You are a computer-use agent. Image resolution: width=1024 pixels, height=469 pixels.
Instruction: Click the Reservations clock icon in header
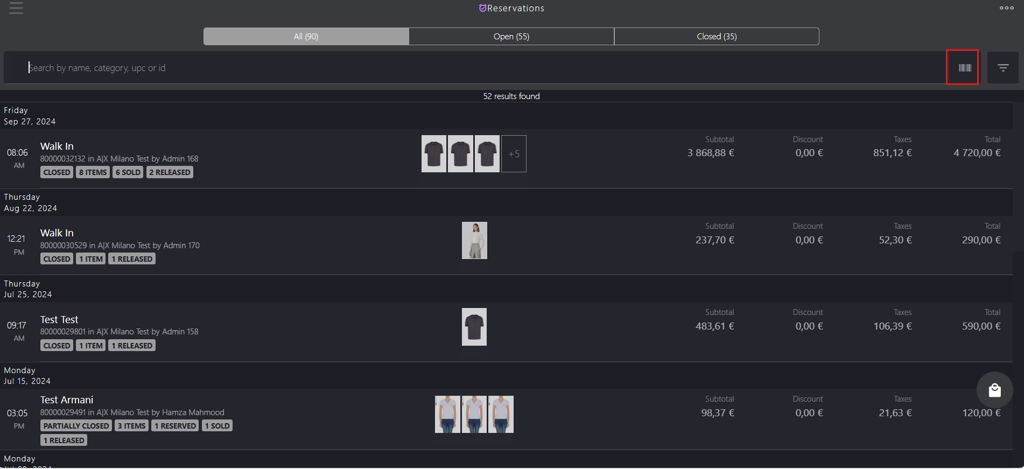(x=483, y=8)
